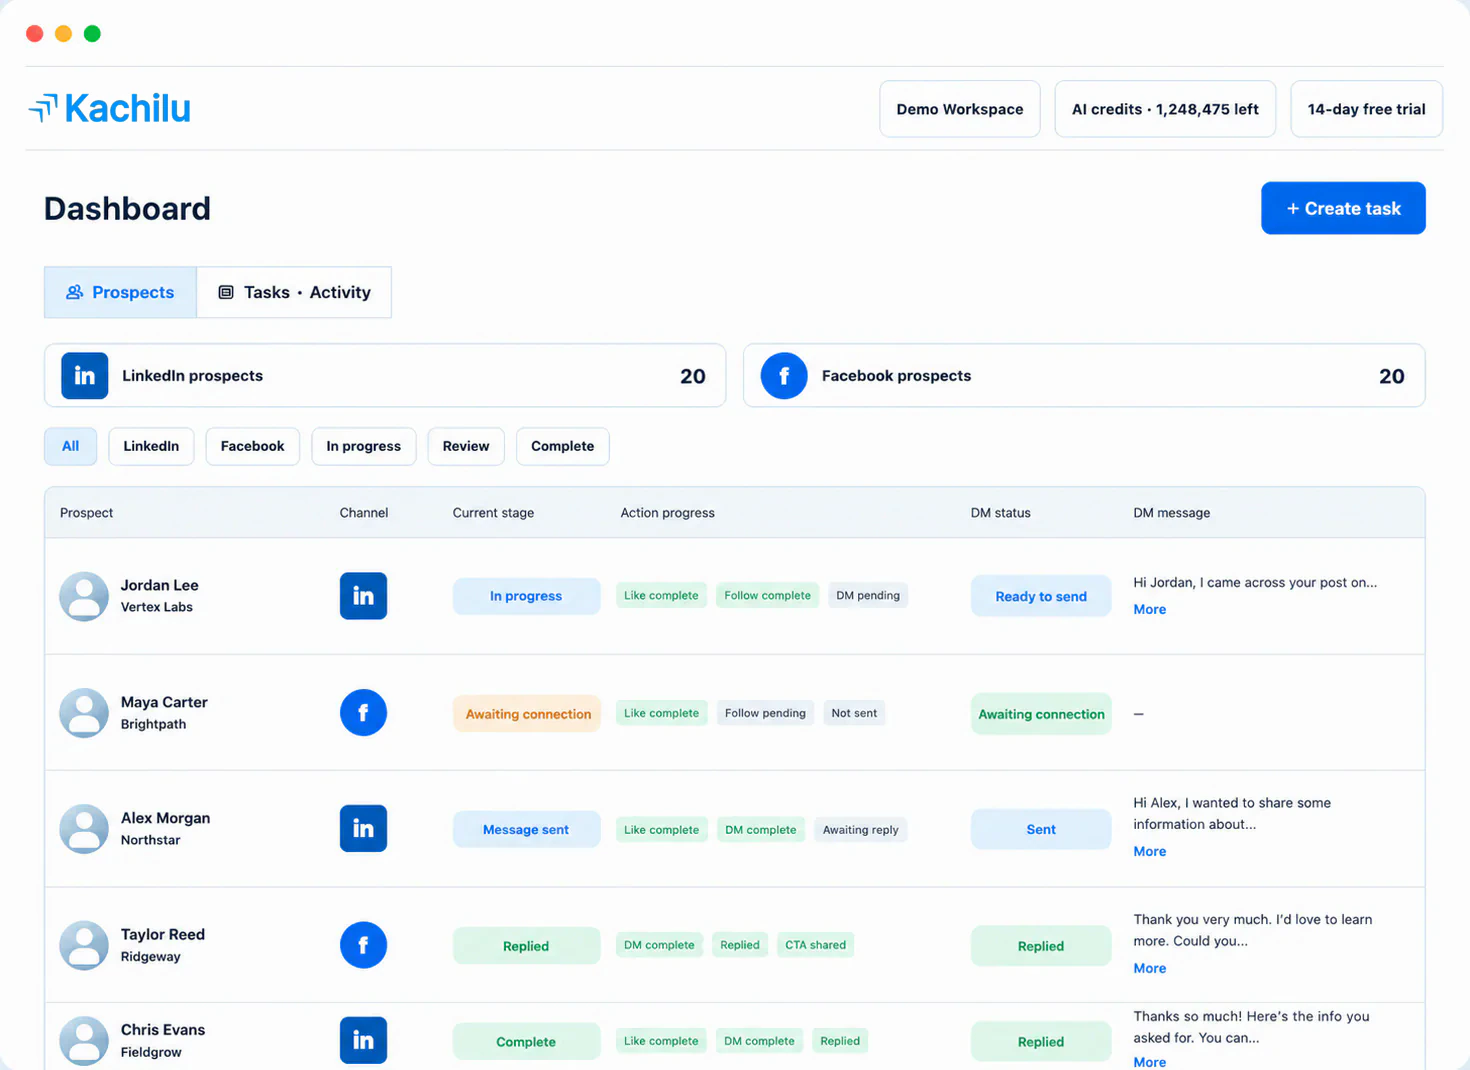Viewport: 1470px width, 1070px height.
Task: Click Maya Carter's Not sent tag
Action: coord(854,713)
